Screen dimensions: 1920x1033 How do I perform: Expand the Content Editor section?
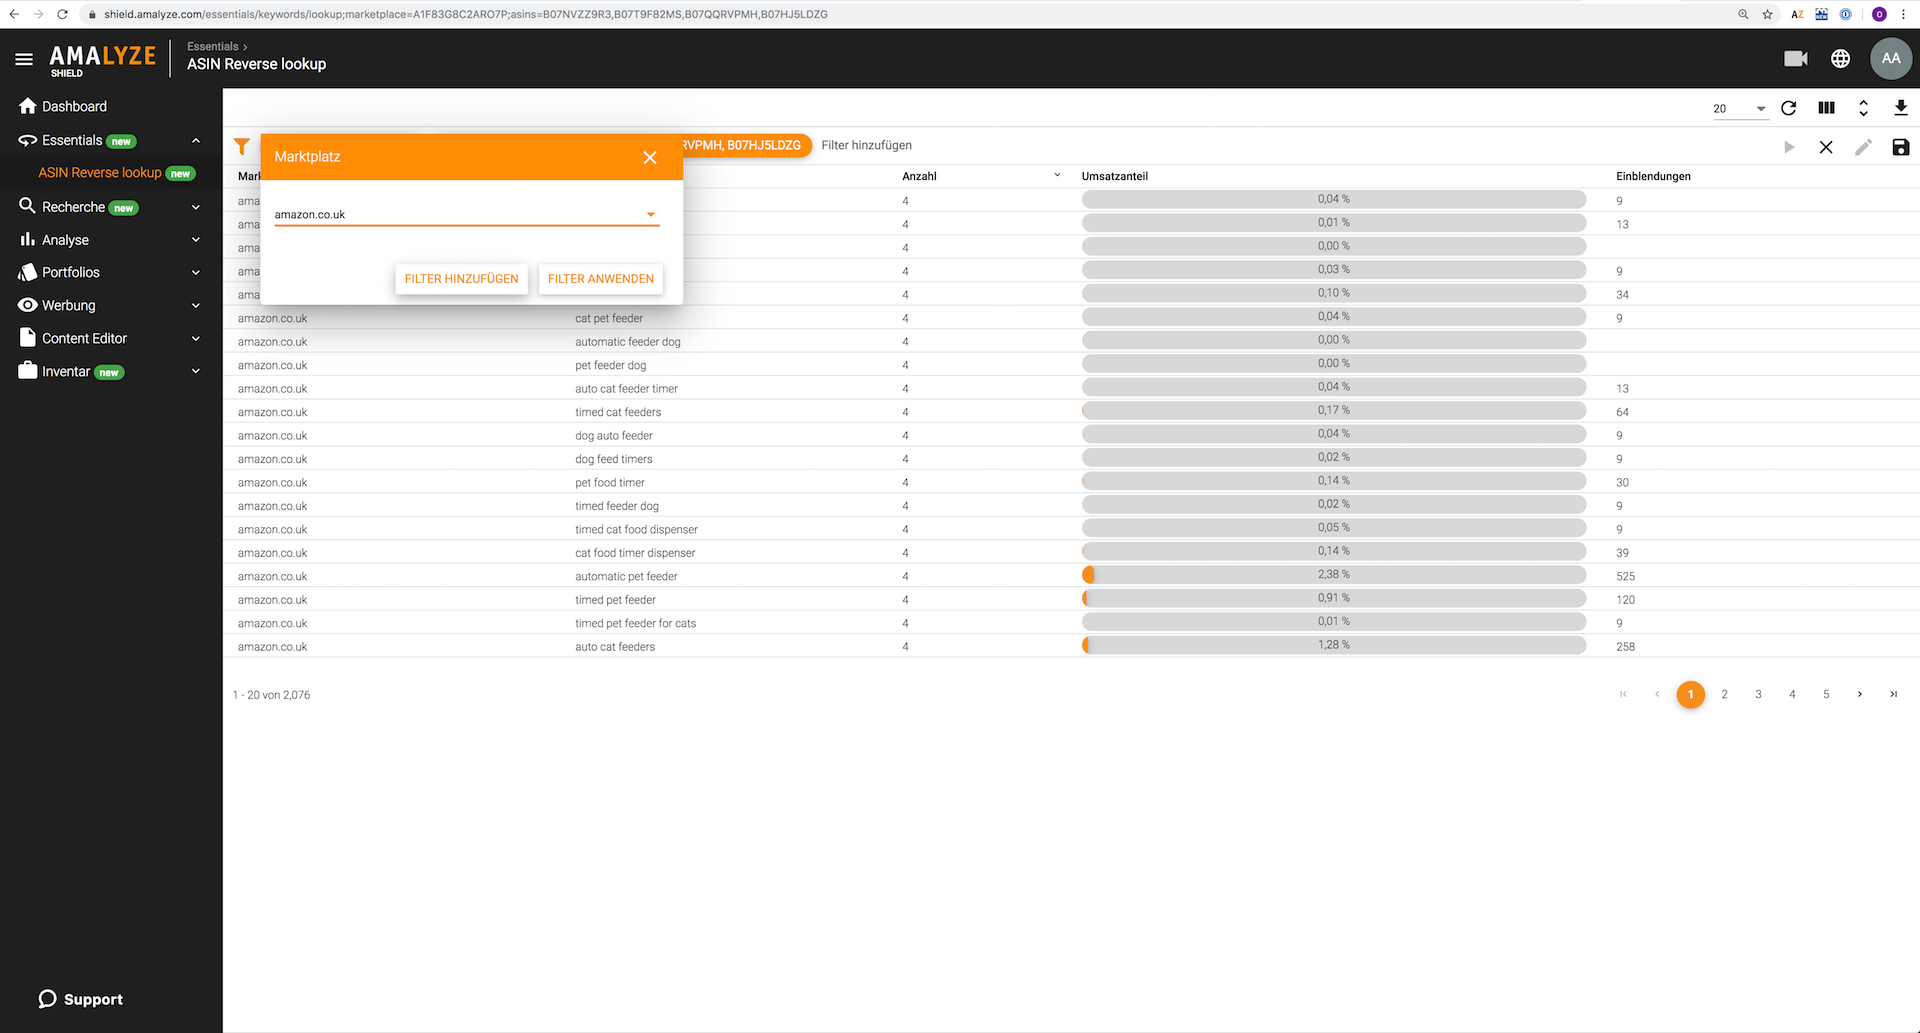click(x=196, y=338)
